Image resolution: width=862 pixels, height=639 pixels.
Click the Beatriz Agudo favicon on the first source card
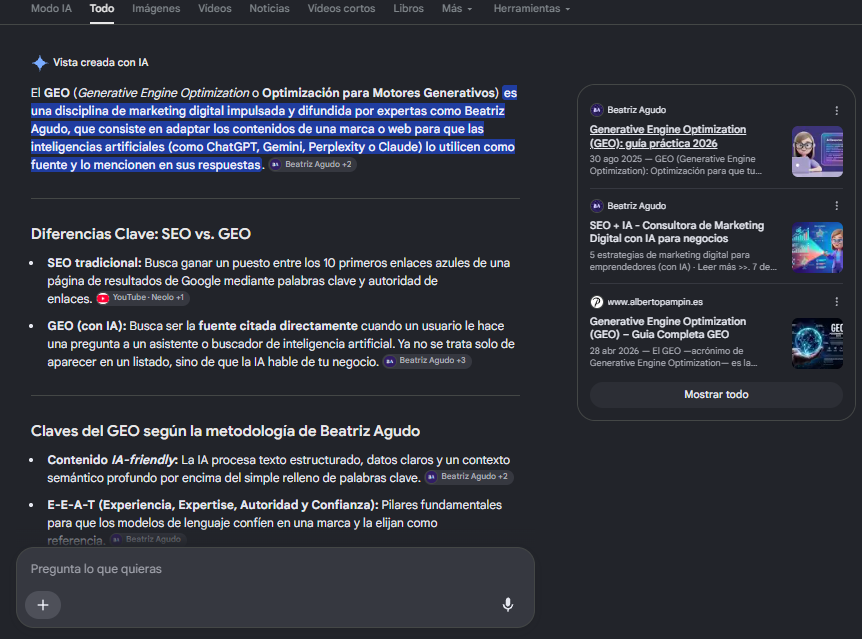pyautogui.click(x=596, y=110)
